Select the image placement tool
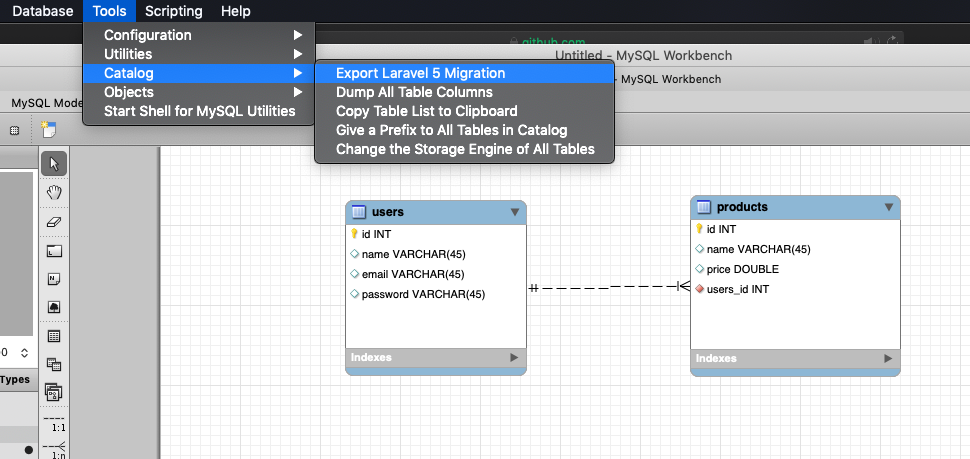This screenshot has width=970, height=459. (54, 307)
